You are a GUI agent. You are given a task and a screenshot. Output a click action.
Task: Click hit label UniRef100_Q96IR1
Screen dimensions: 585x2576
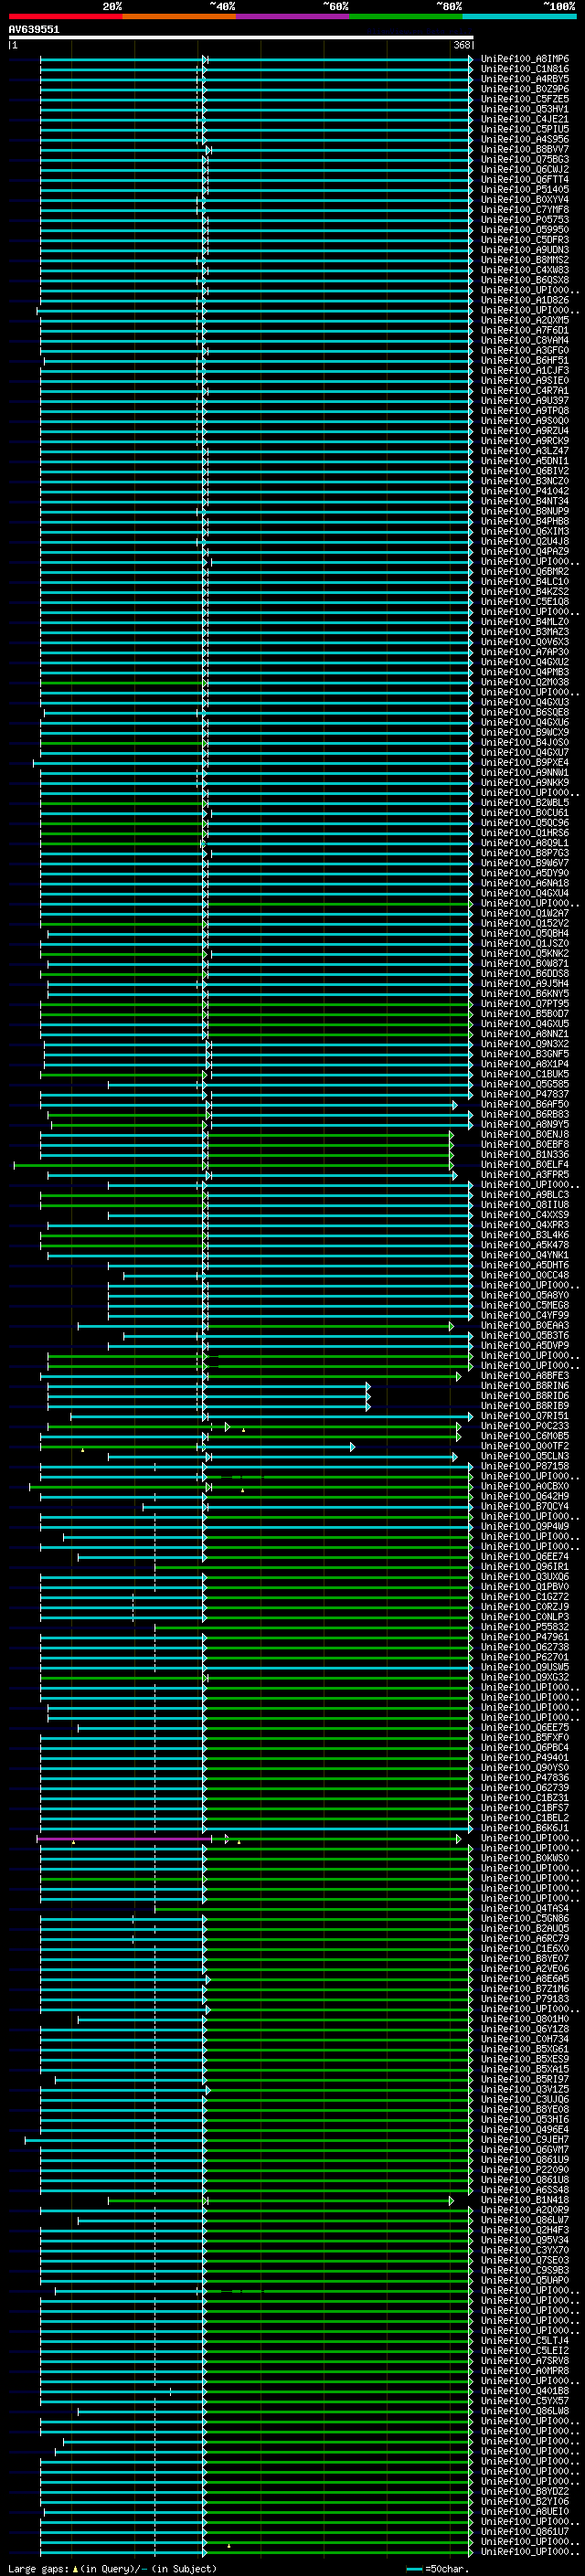(525, 1566)
